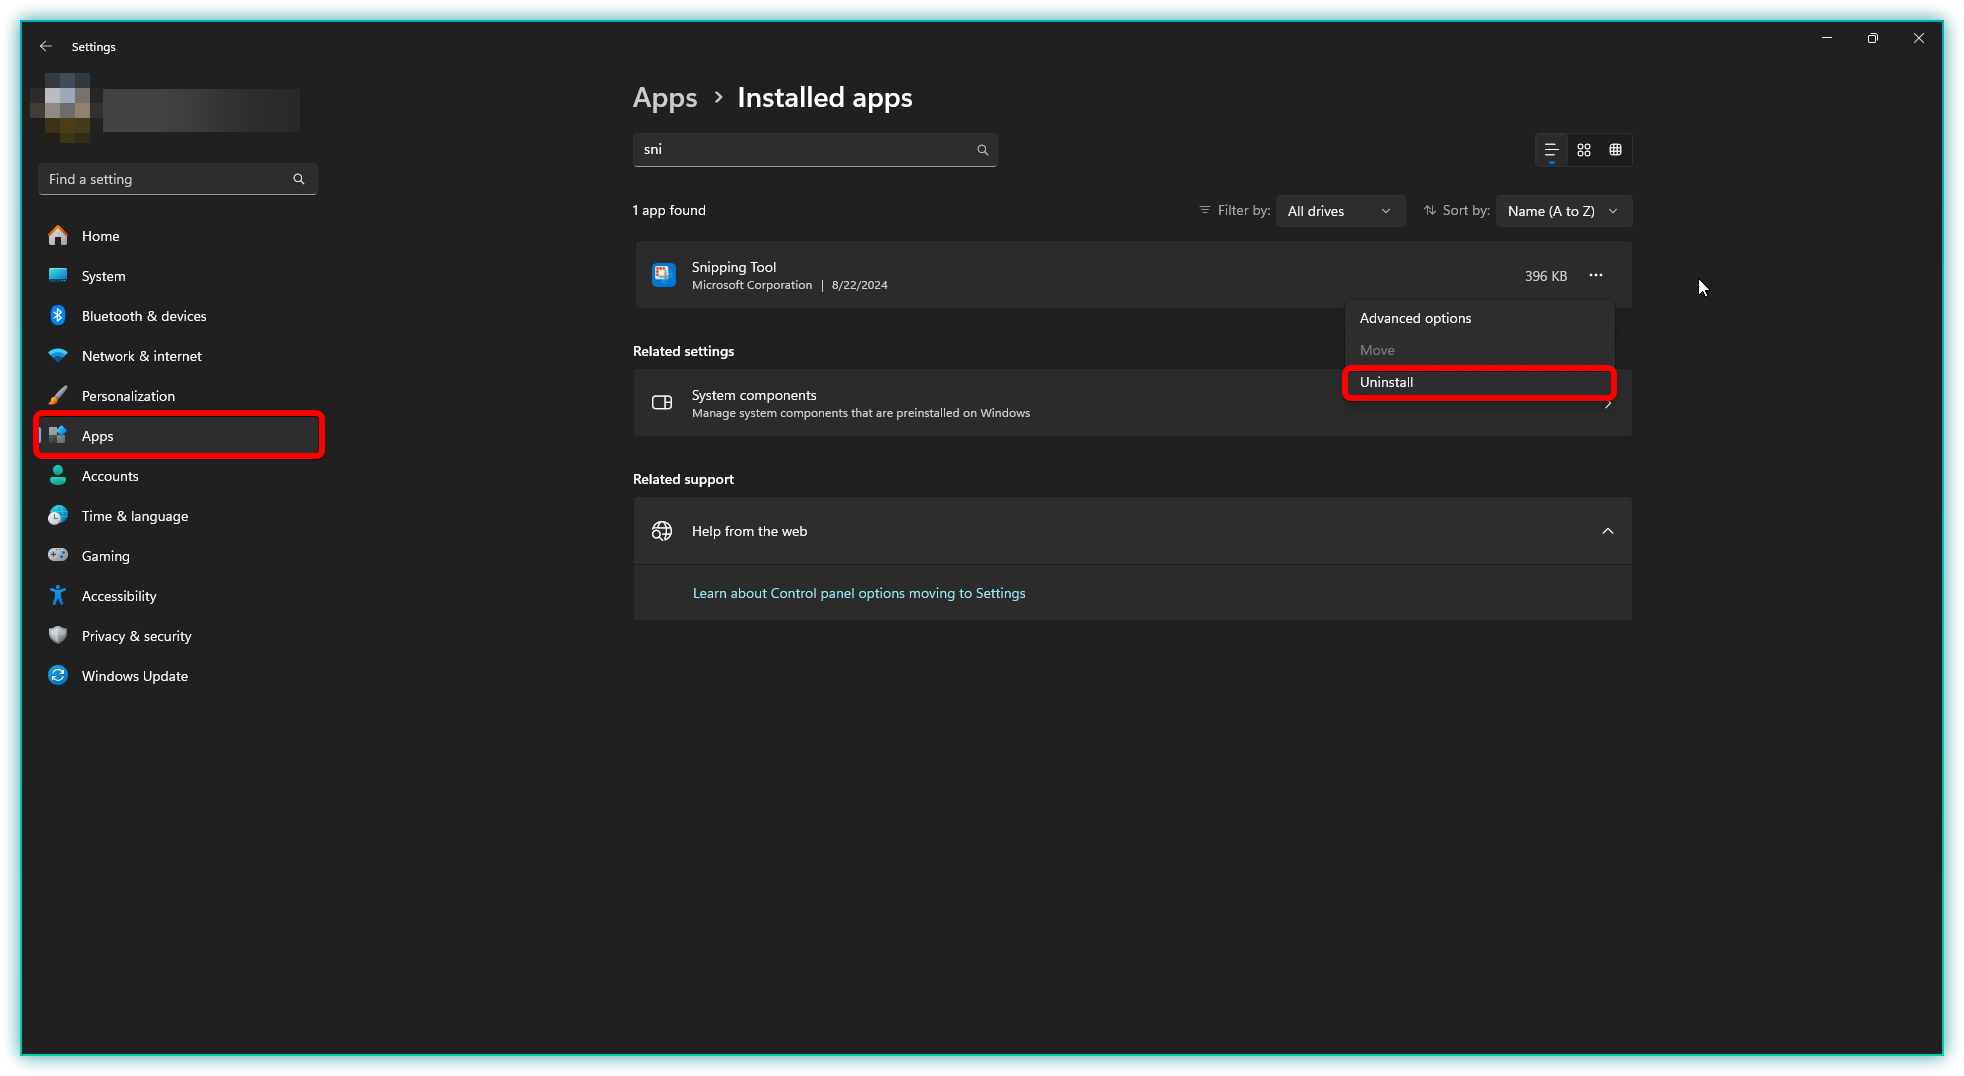Switch to grid view layout

[x=1584, y=150]
